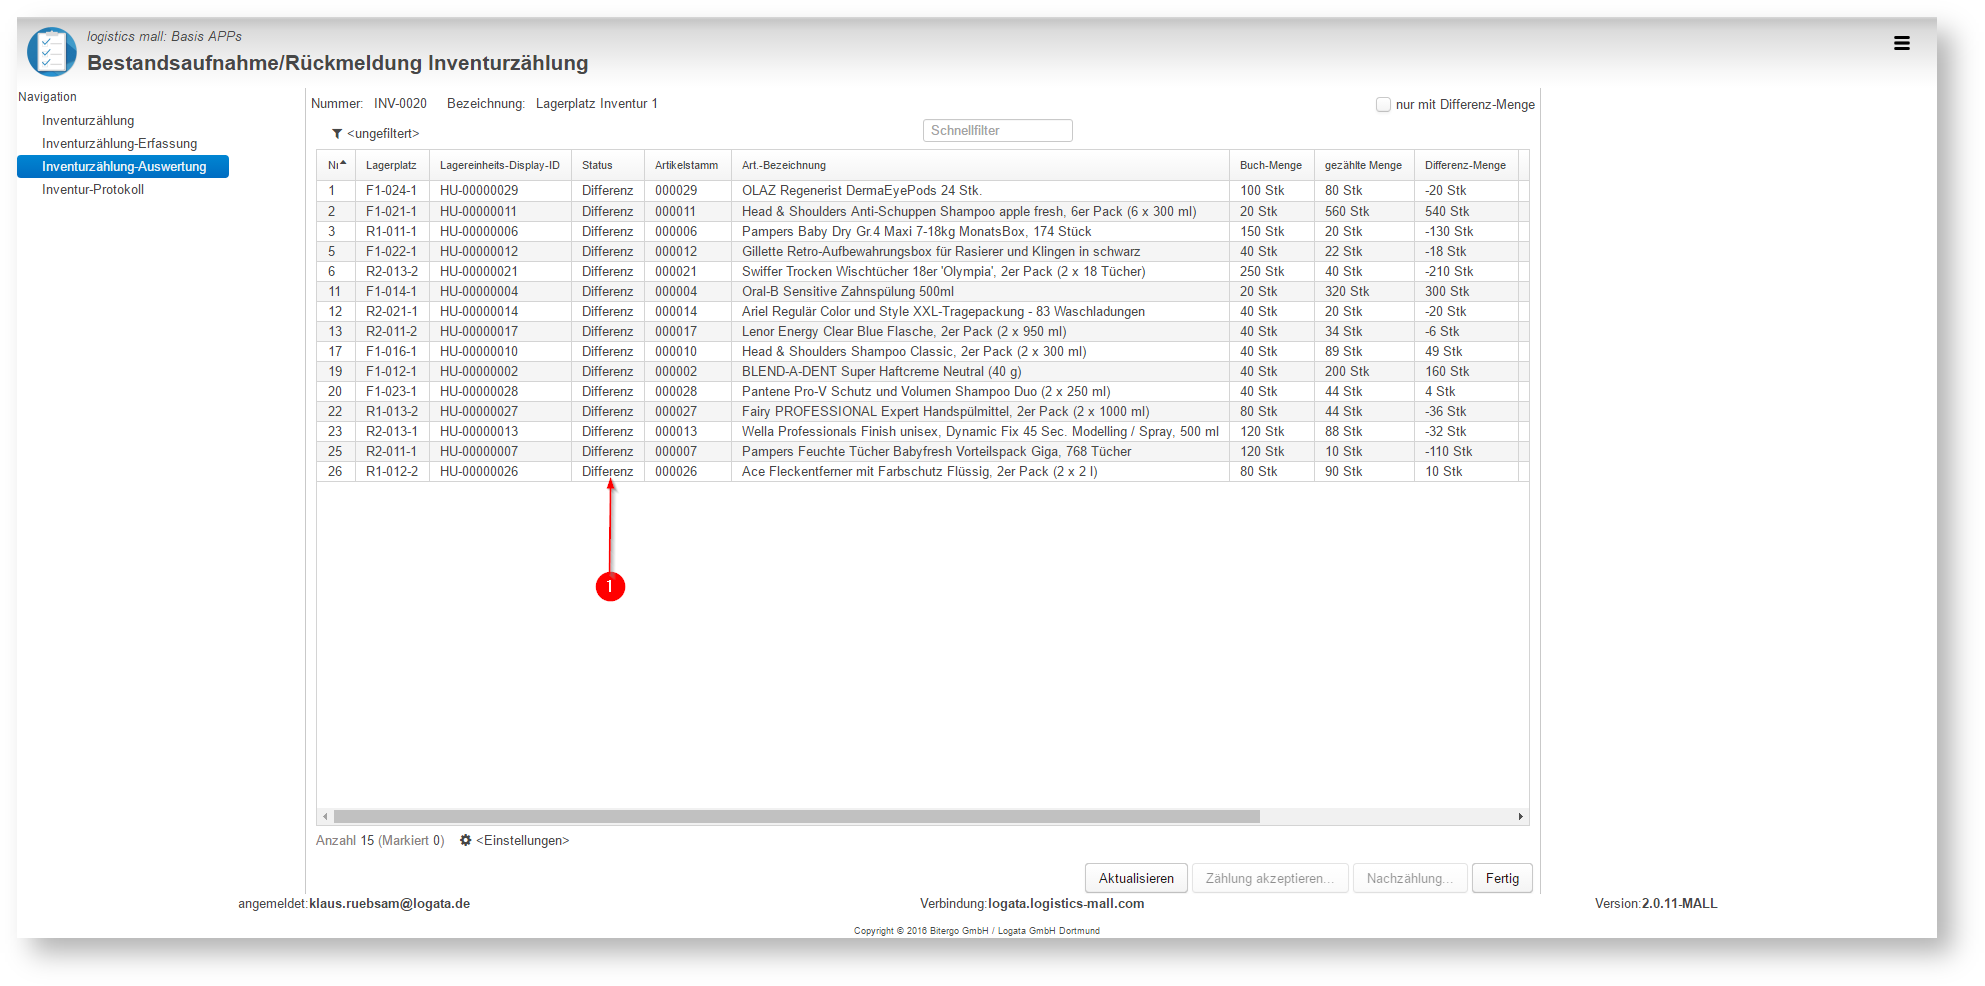Sort by the Artikelstamm column header
The image size is (1985, 986).
coord(686,166)
